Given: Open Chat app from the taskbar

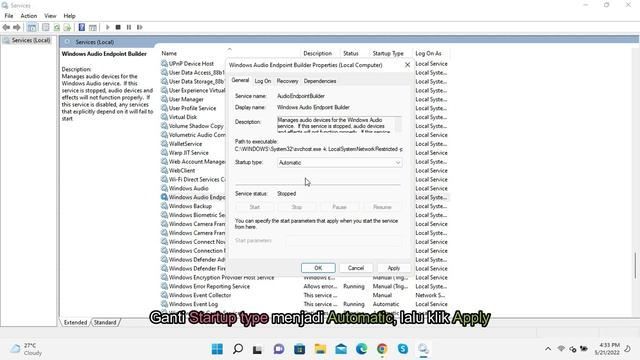Looking at the screenshot, I should 279,349.
